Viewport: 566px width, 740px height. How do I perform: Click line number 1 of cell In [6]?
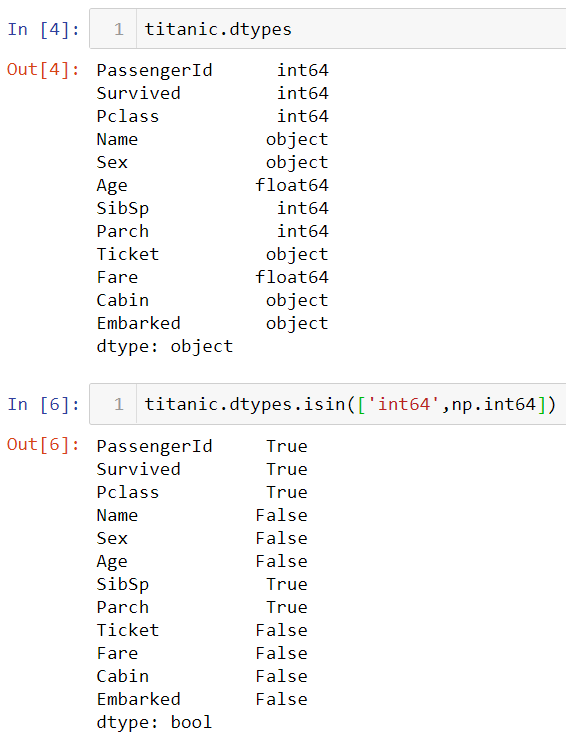pos(119,404)
